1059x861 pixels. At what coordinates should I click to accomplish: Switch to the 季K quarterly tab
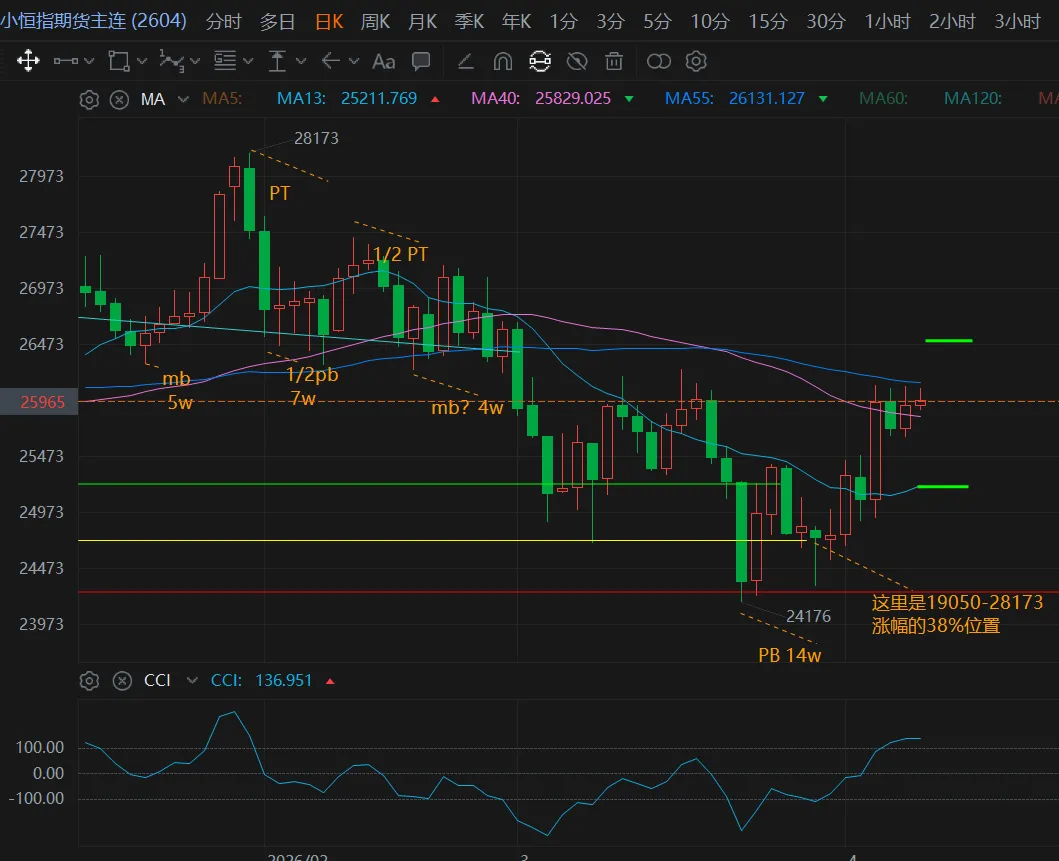point(469,22)
